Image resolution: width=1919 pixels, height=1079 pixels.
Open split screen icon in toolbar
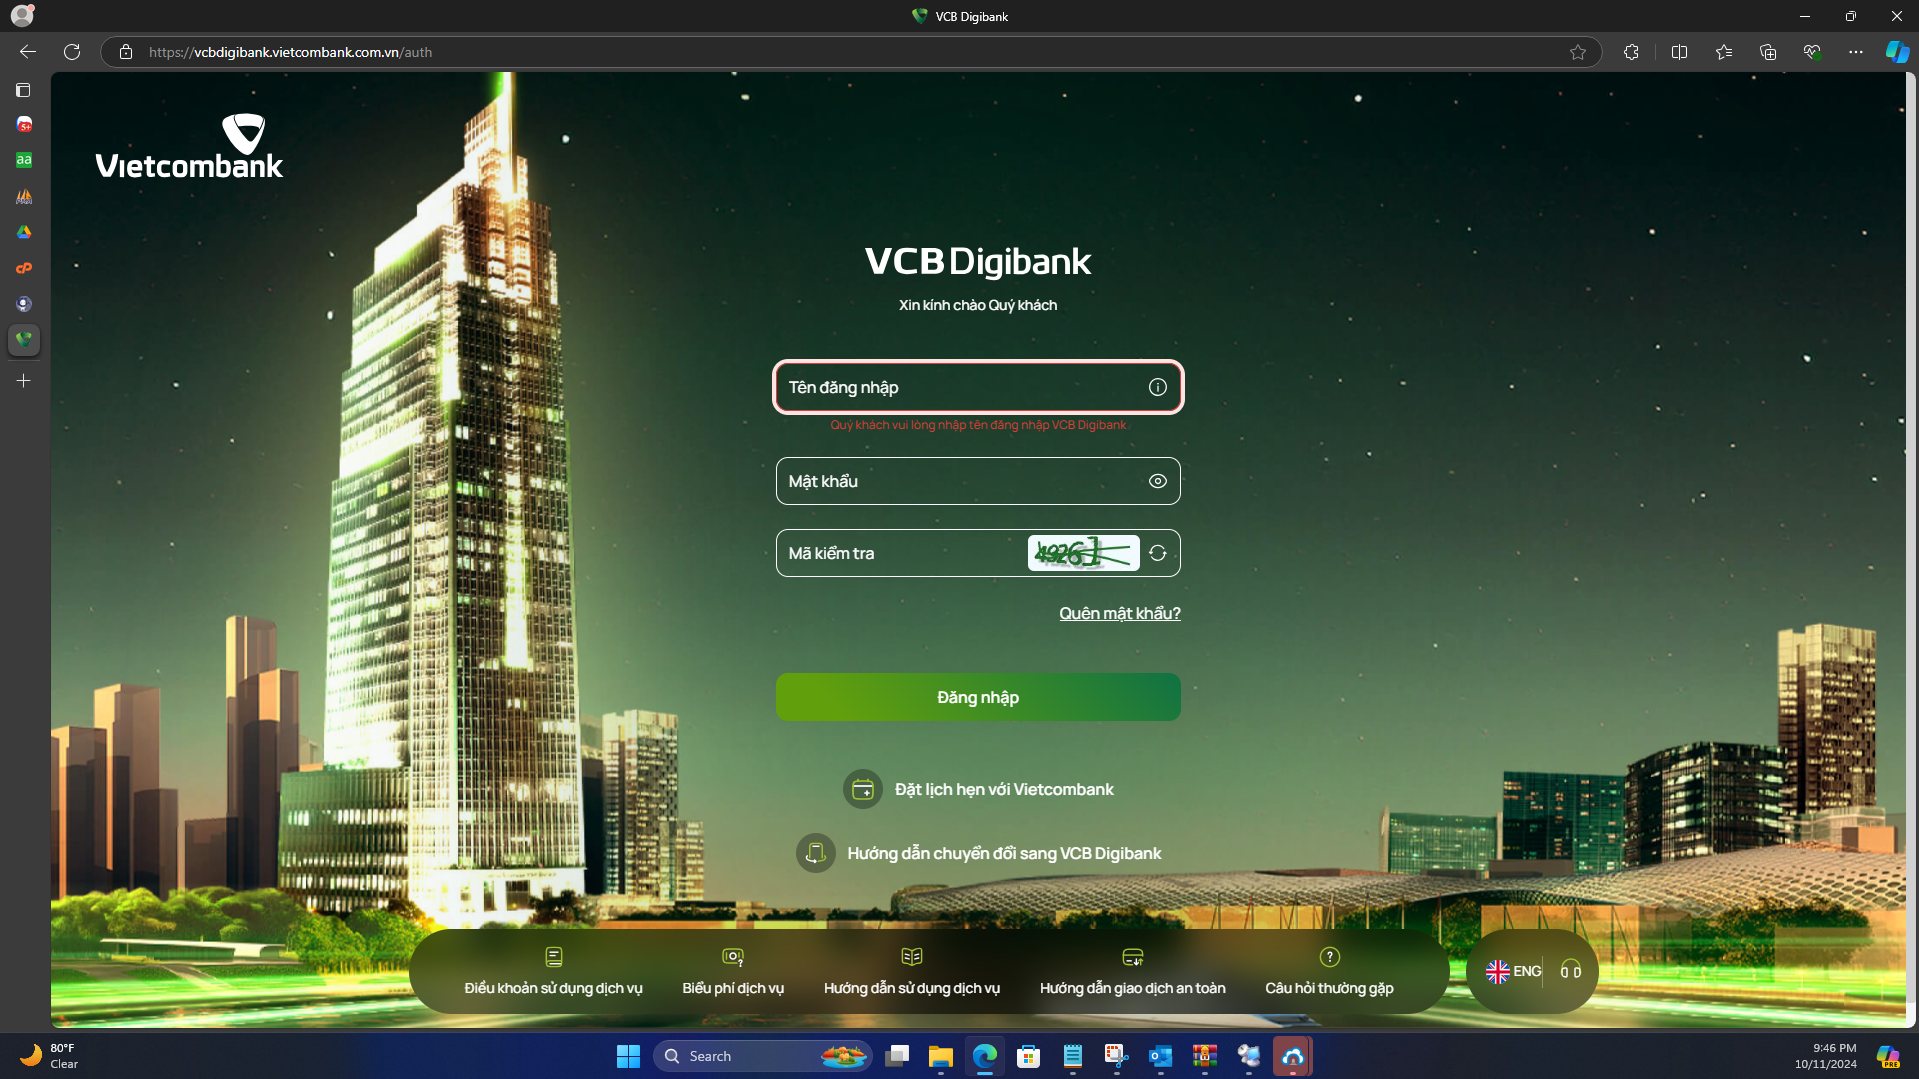tap(1679, 52)
